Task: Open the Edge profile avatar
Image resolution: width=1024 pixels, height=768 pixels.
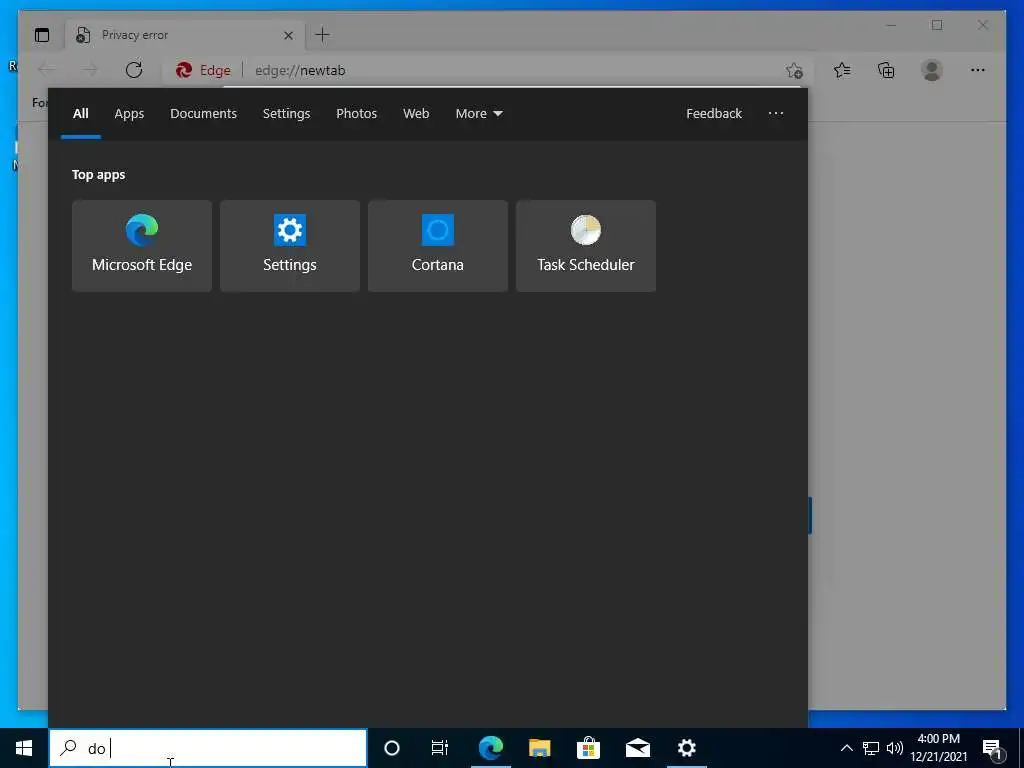Action: point(932,70)
